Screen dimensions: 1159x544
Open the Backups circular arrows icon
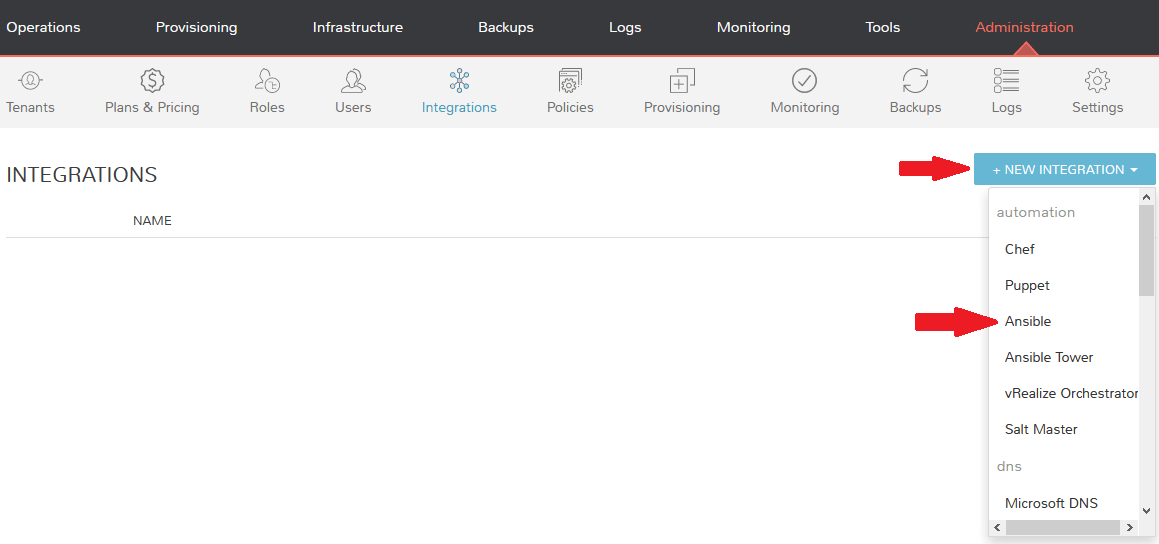[915, 81]
